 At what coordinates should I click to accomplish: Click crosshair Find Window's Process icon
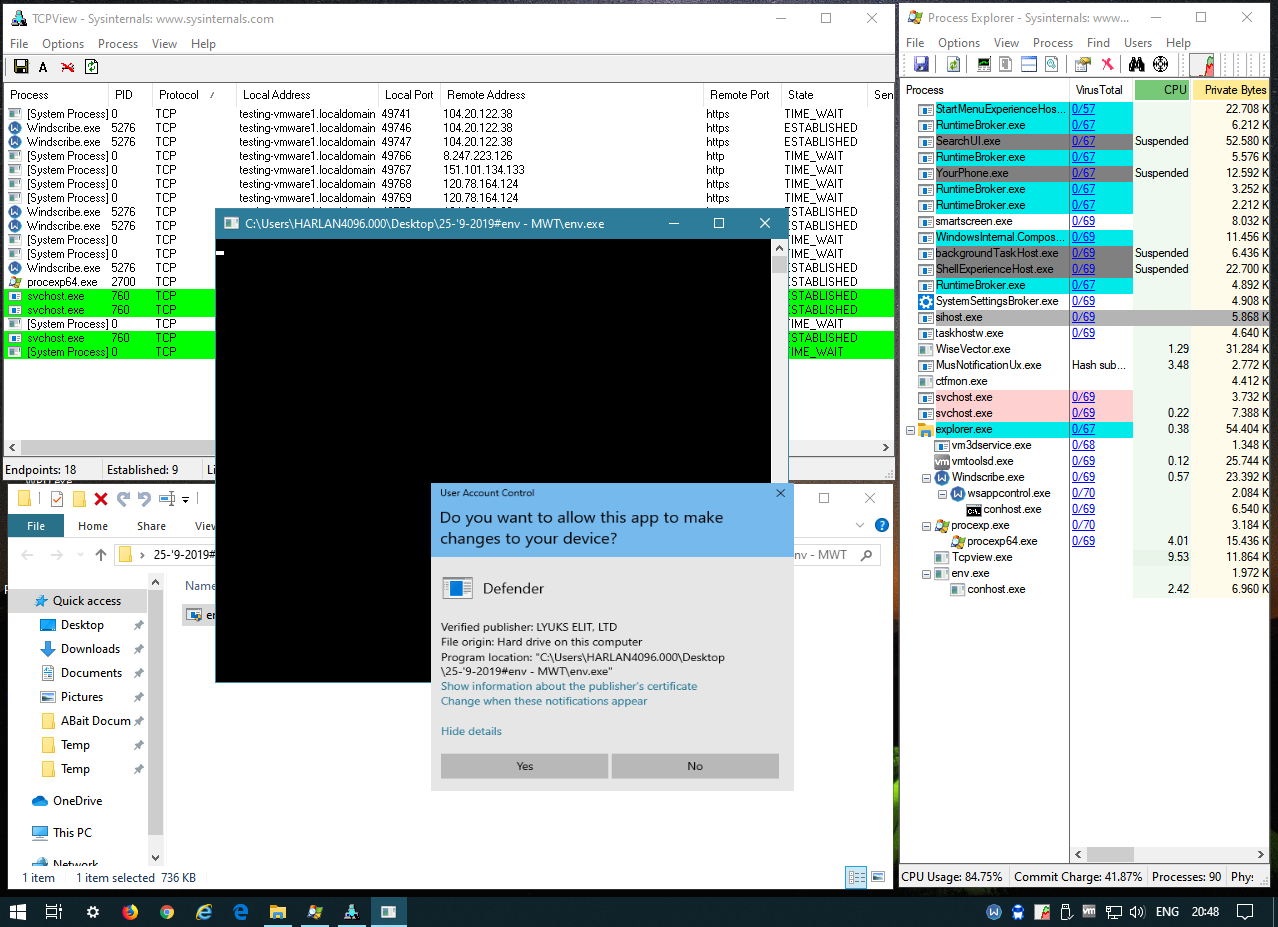click(1160, 64)
